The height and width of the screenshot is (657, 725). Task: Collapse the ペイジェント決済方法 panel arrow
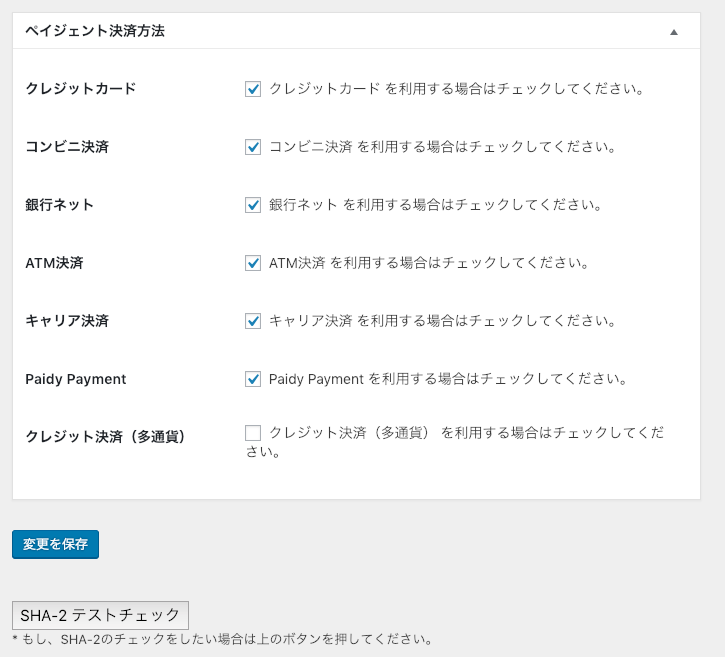(x=674, y=32)
